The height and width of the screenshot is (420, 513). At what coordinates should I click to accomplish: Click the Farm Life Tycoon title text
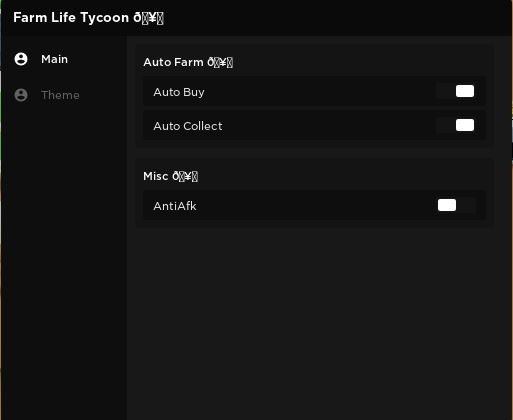coord(71,18)
